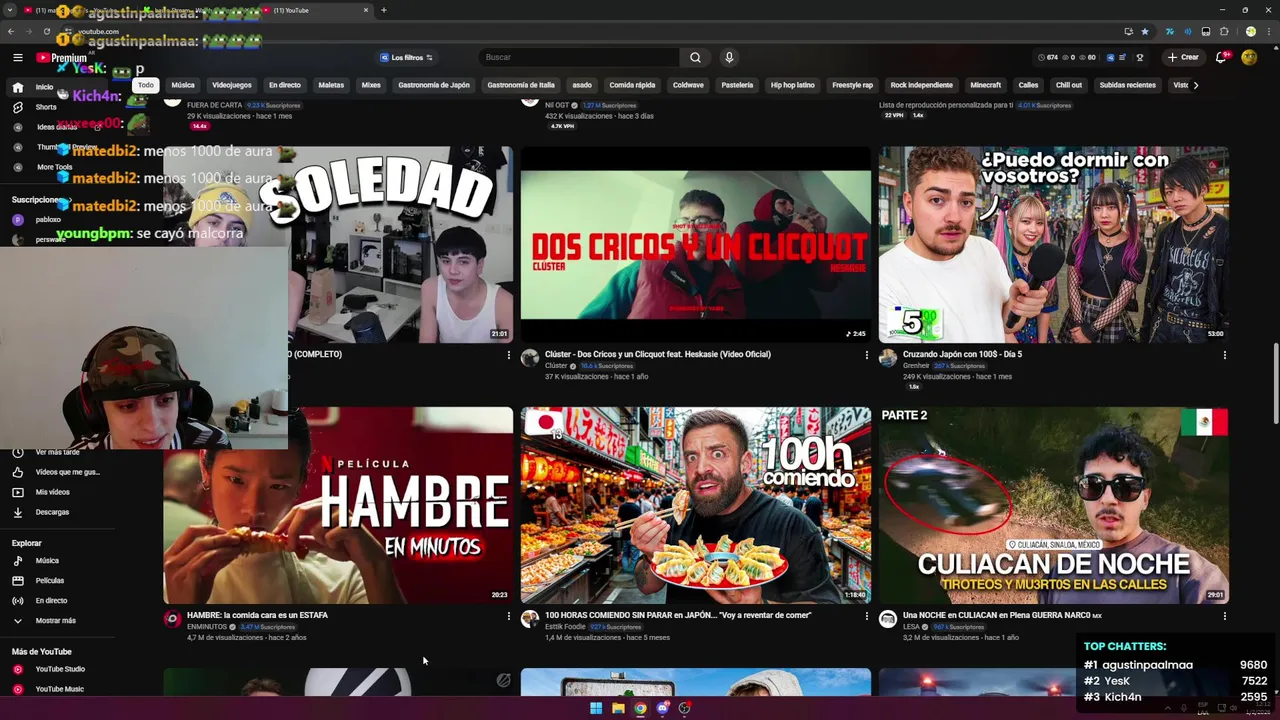Open more options for Cruzando Japón video
The image size is (1280, 720).
[1224, 355]
